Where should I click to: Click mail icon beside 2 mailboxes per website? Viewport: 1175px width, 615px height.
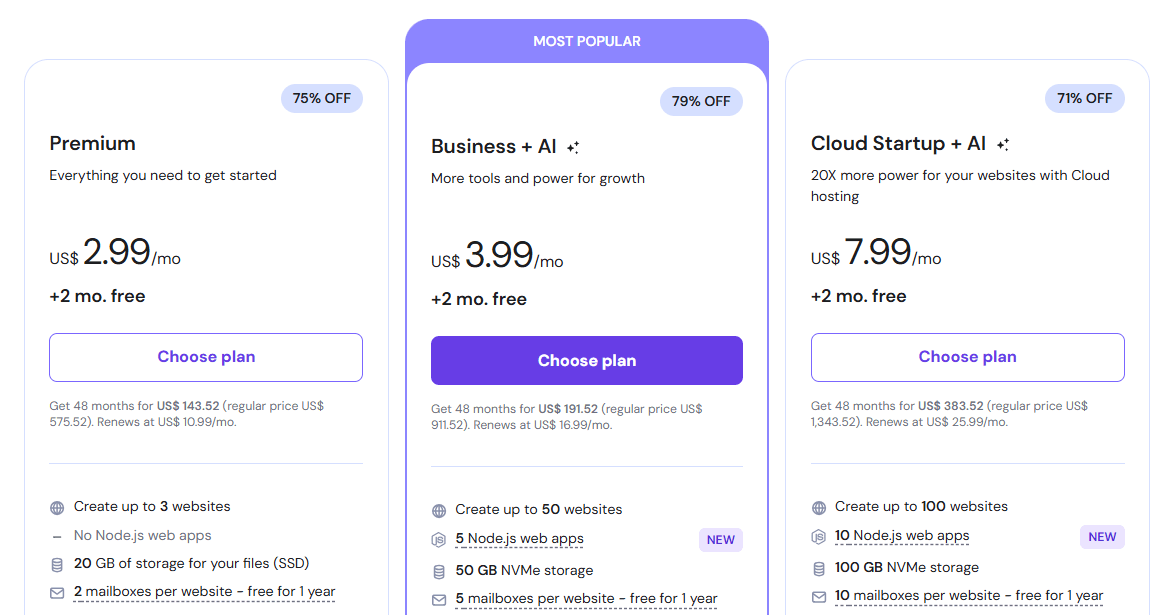(x=57, y=593)
